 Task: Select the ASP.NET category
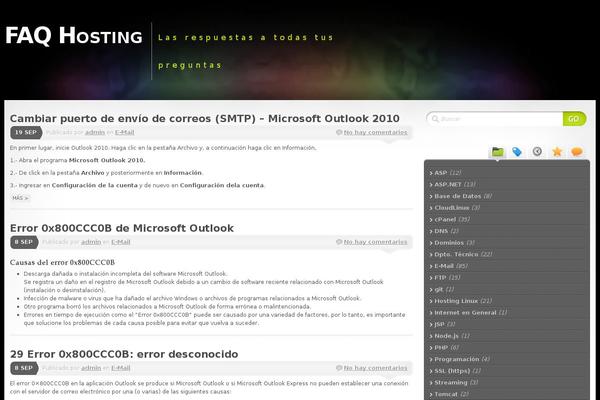click(448, 184)
